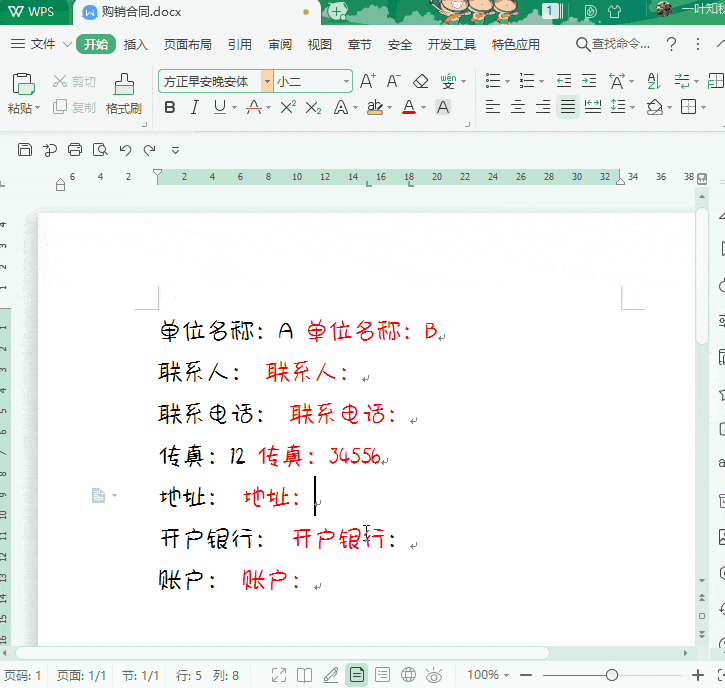
Task: Undo the last action
Action: coord(125,150)
